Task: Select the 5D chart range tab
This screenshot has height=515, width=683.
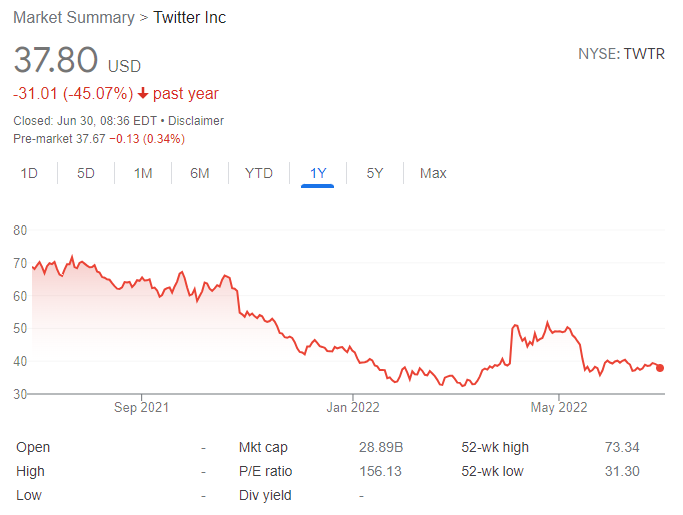Action: pos(86,173)
